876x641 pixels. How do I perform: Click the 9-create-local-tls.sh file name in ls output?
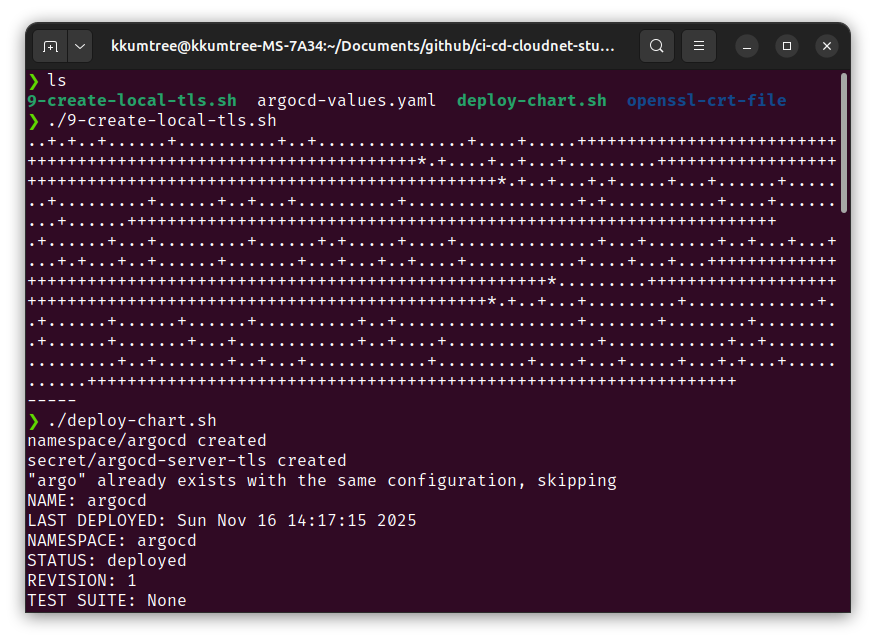tap(132, 101)
